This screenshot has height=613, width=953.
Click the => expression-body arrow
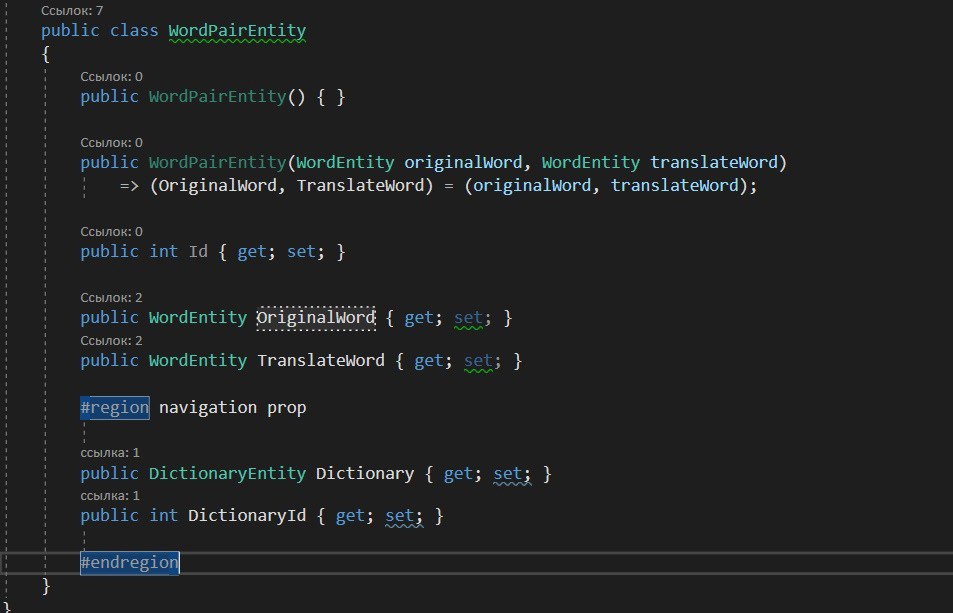point(129,186)
